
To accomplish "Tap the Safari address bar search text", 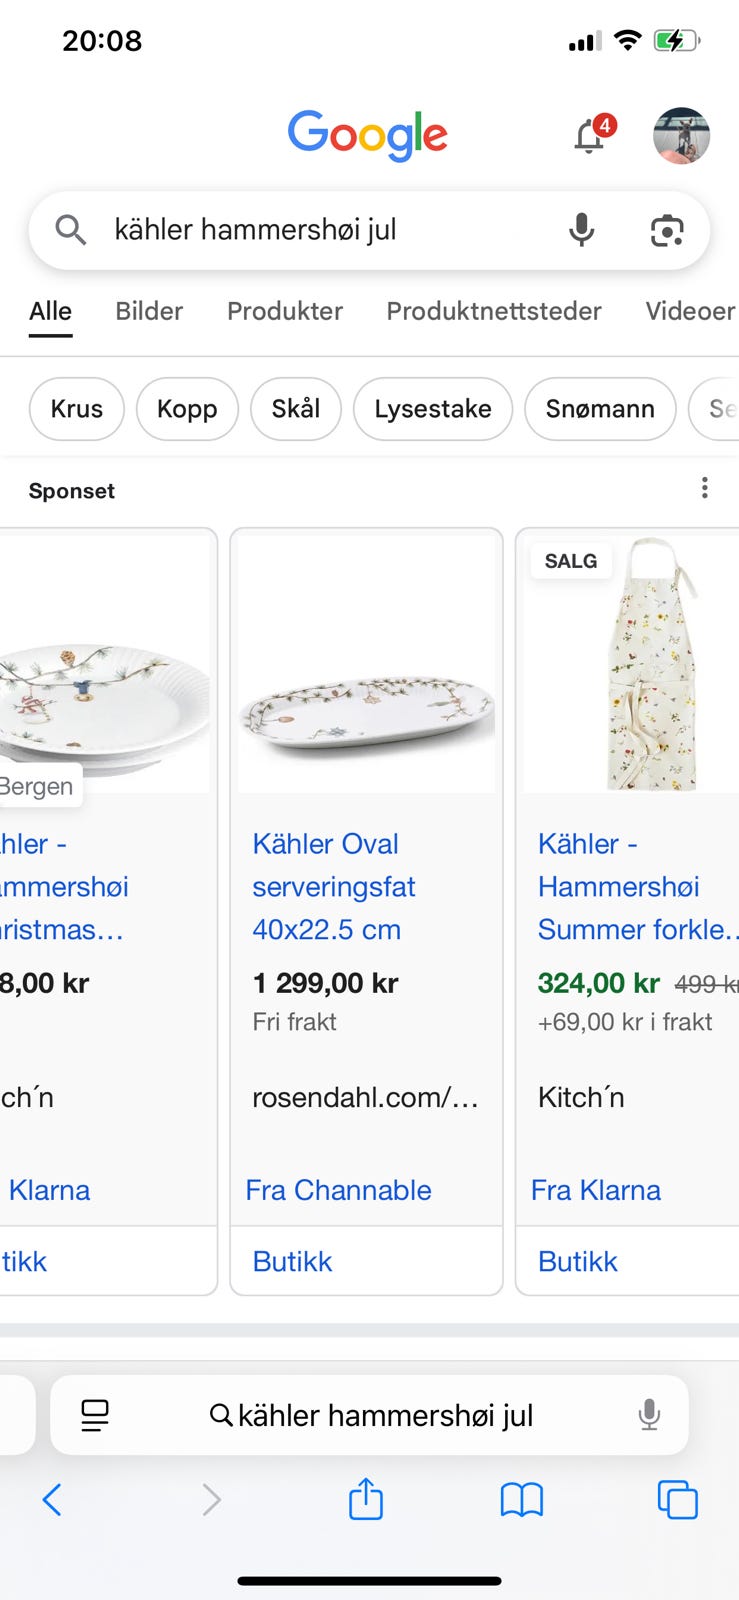I will pyautogui.click(x=385, y=1415).
